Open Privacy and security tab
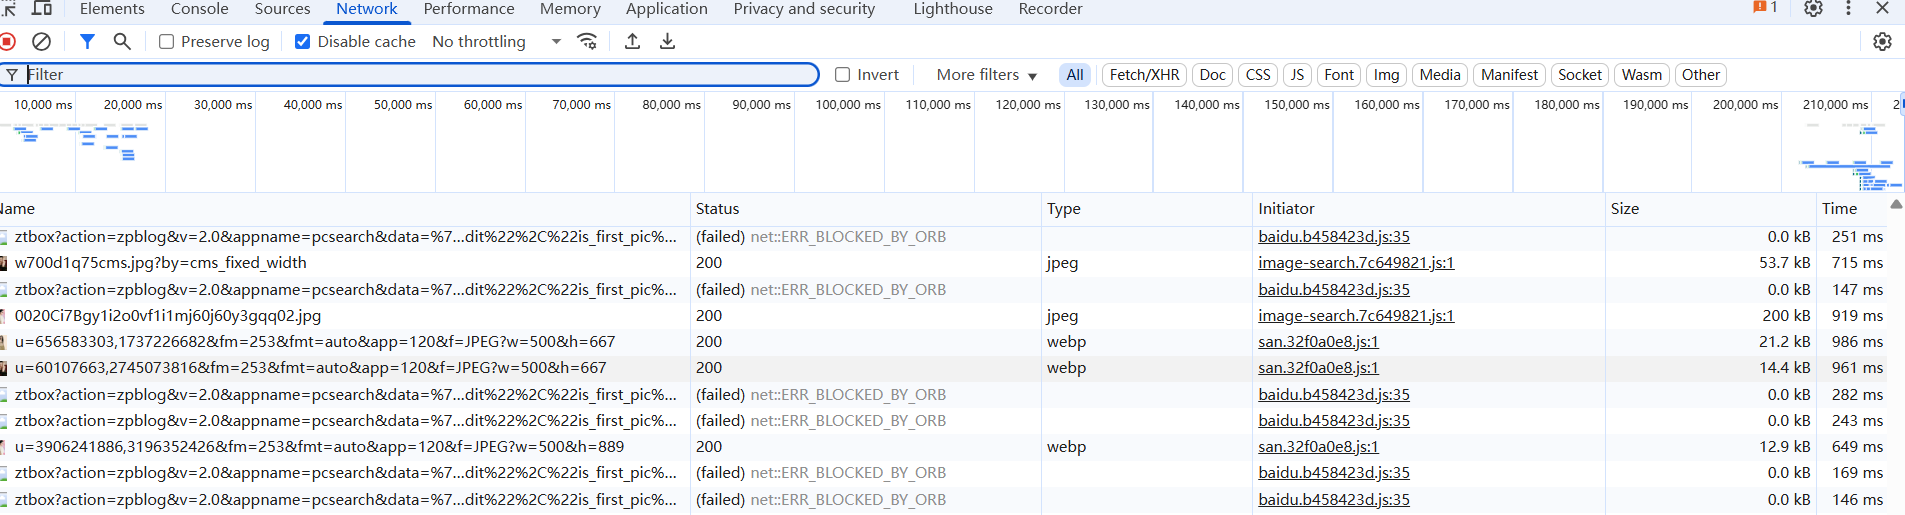This screenshot has height=515, width=1905. [804, 9]
